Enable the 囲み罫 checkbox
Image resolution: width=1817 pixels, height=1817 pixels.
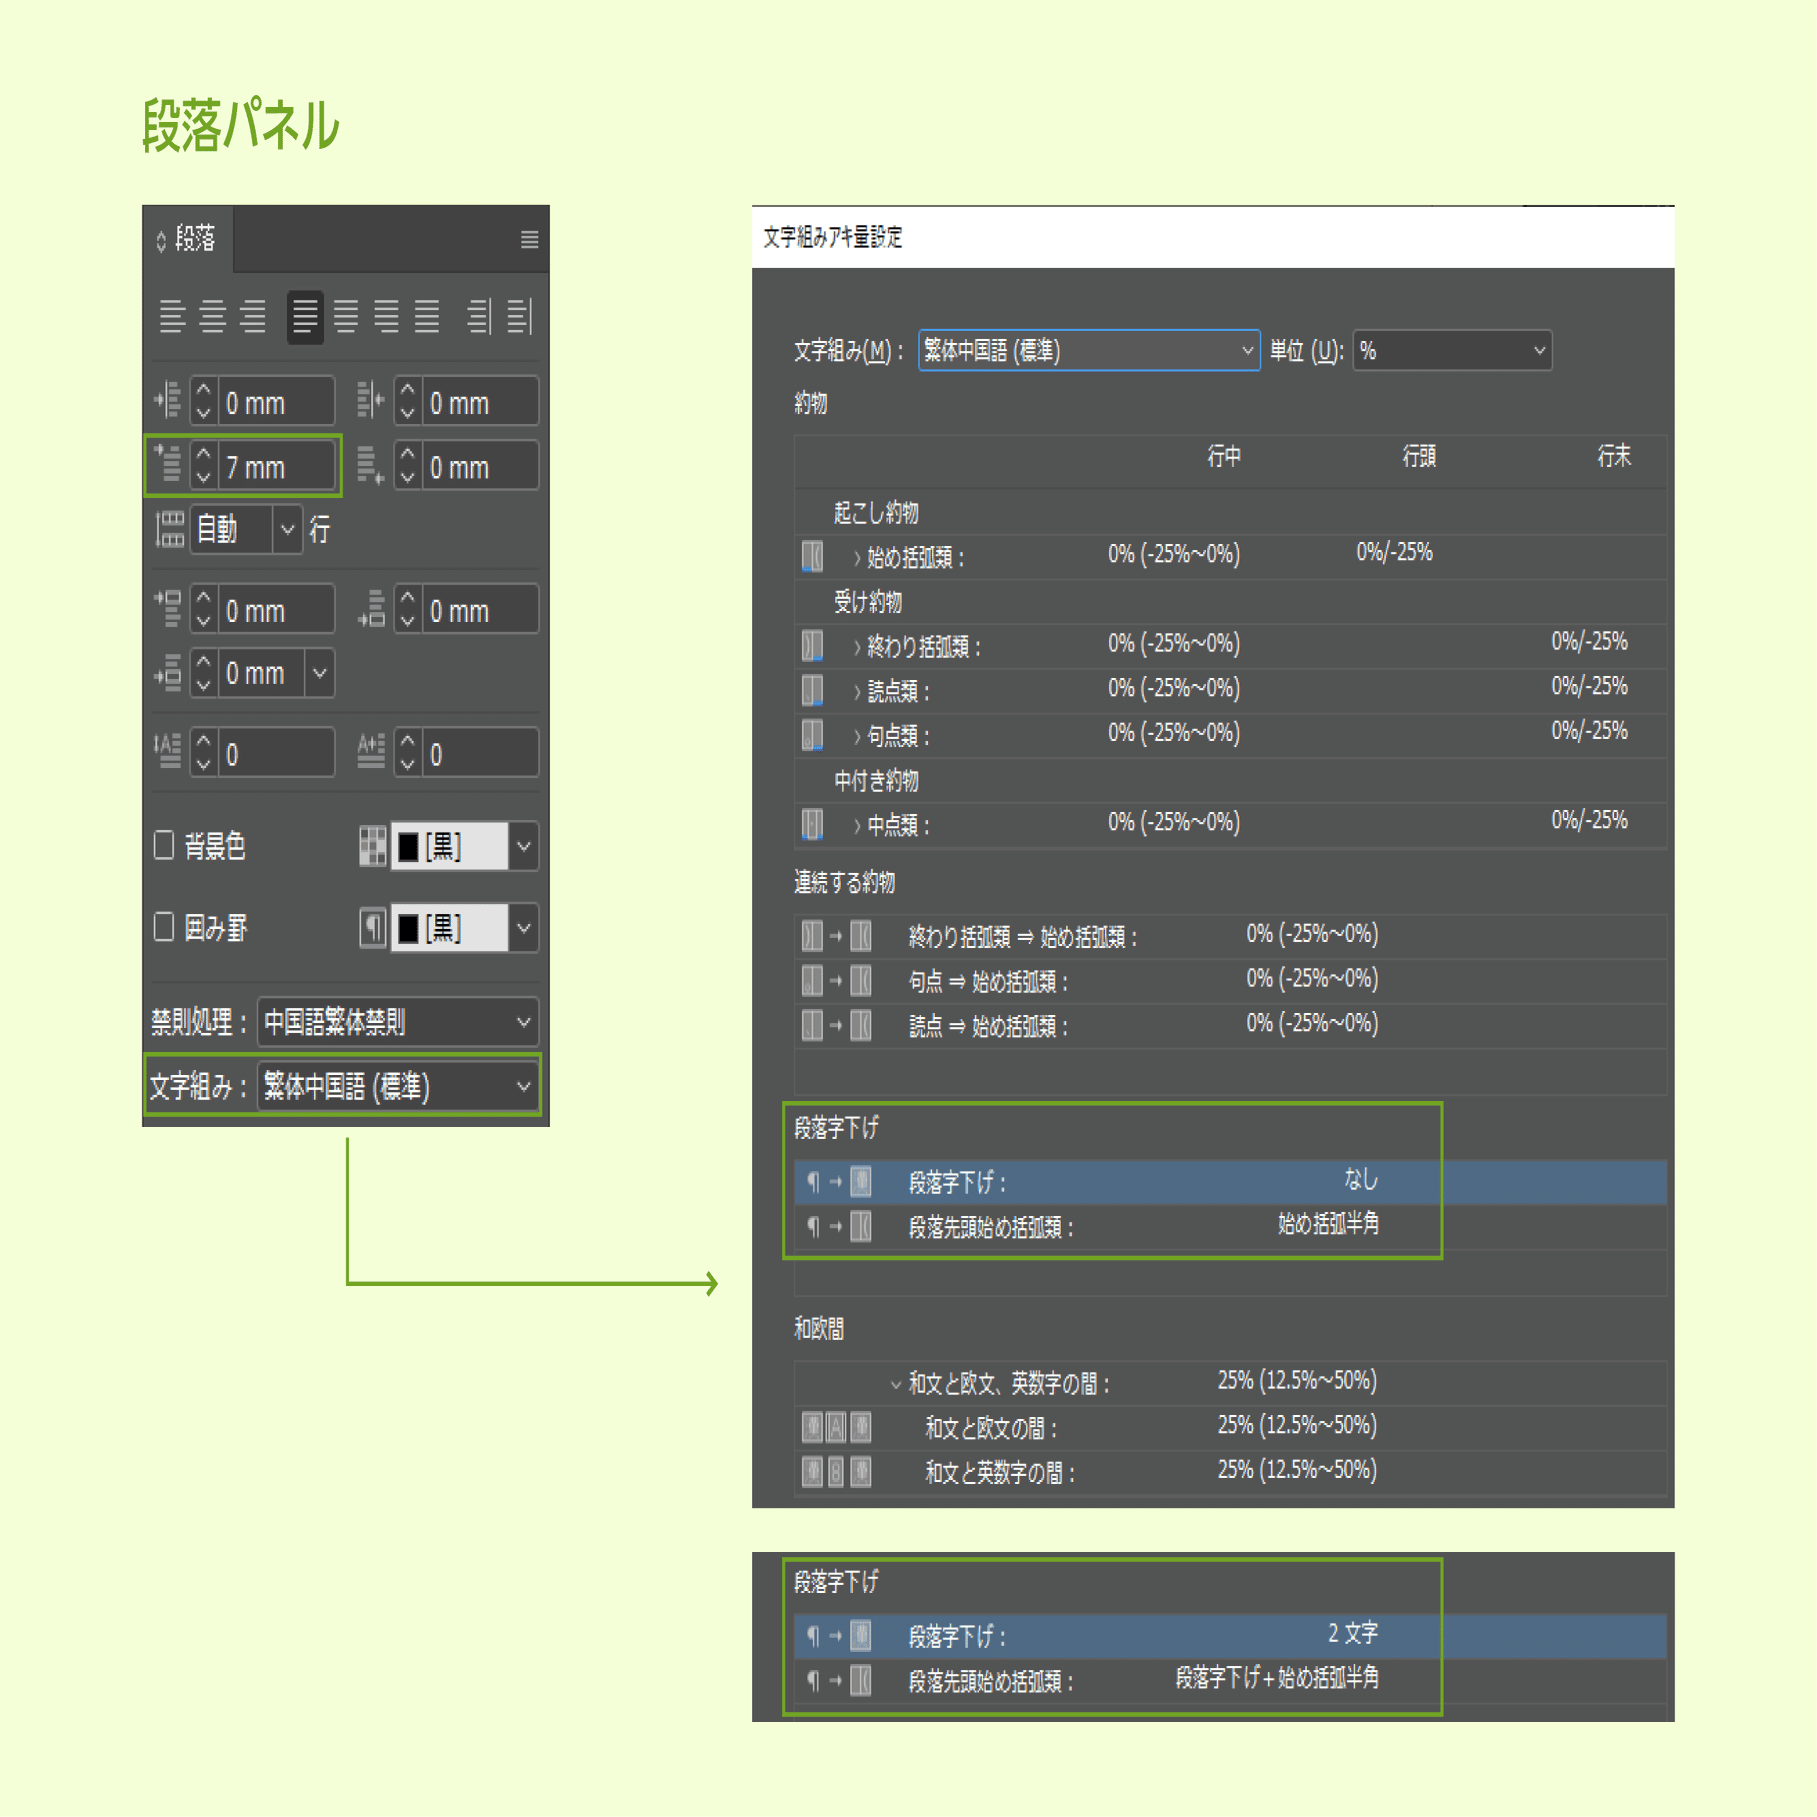[164, 927]
